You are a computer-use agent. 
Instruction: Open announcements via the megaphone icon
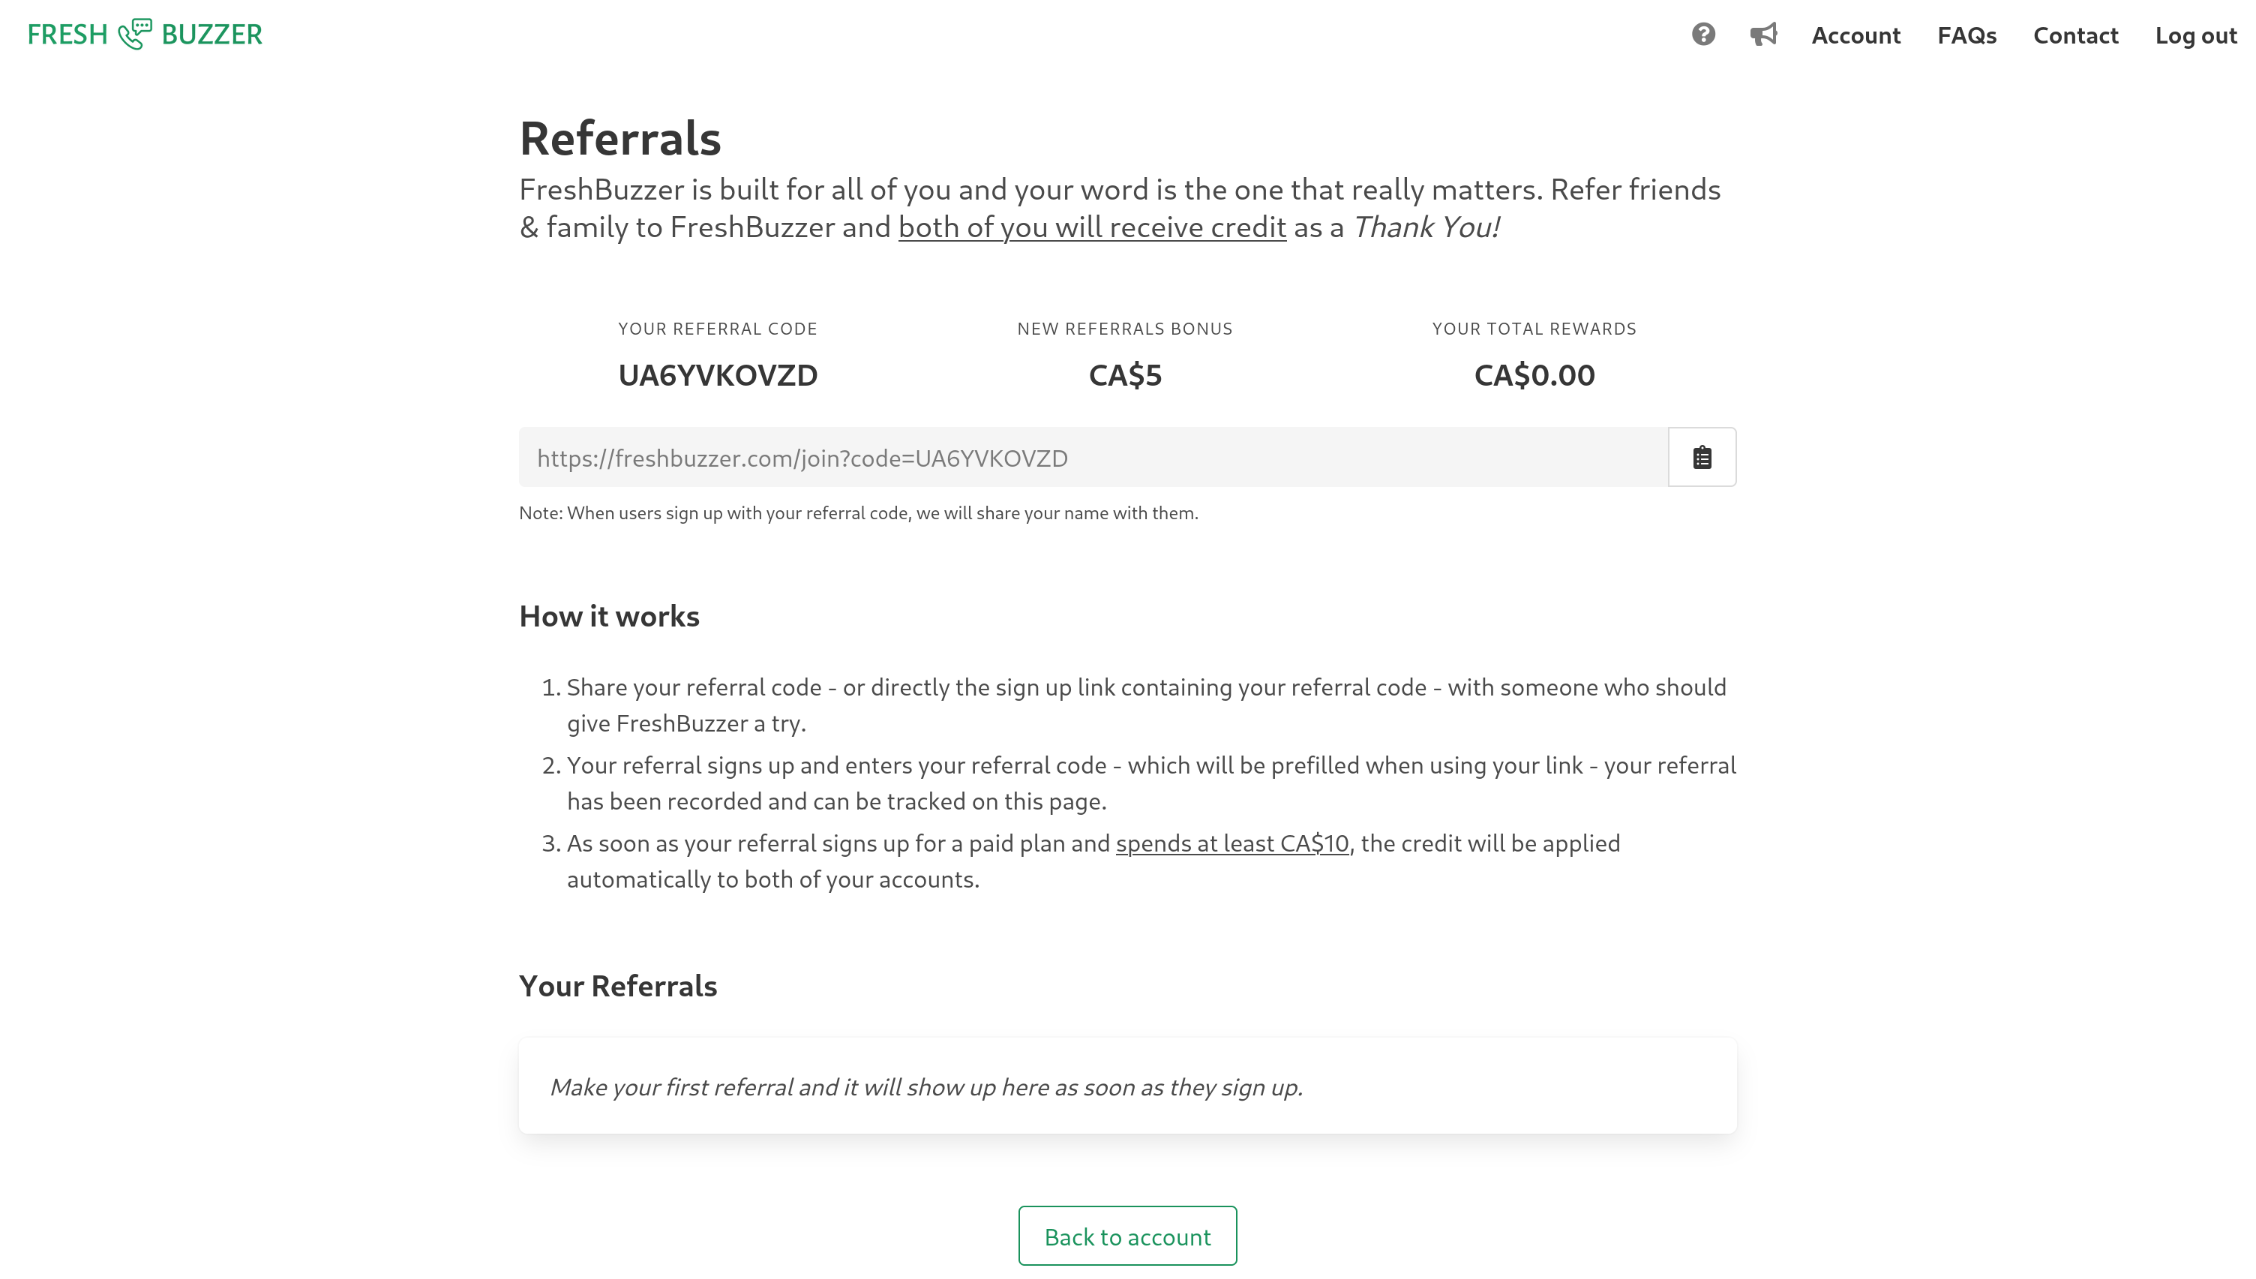(x=1763, y=35)
